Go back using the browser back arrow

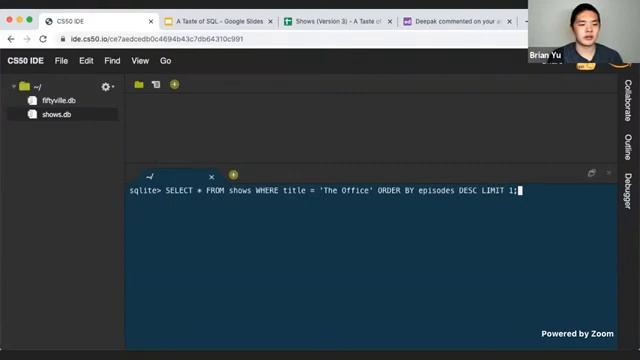pos(11,39)
